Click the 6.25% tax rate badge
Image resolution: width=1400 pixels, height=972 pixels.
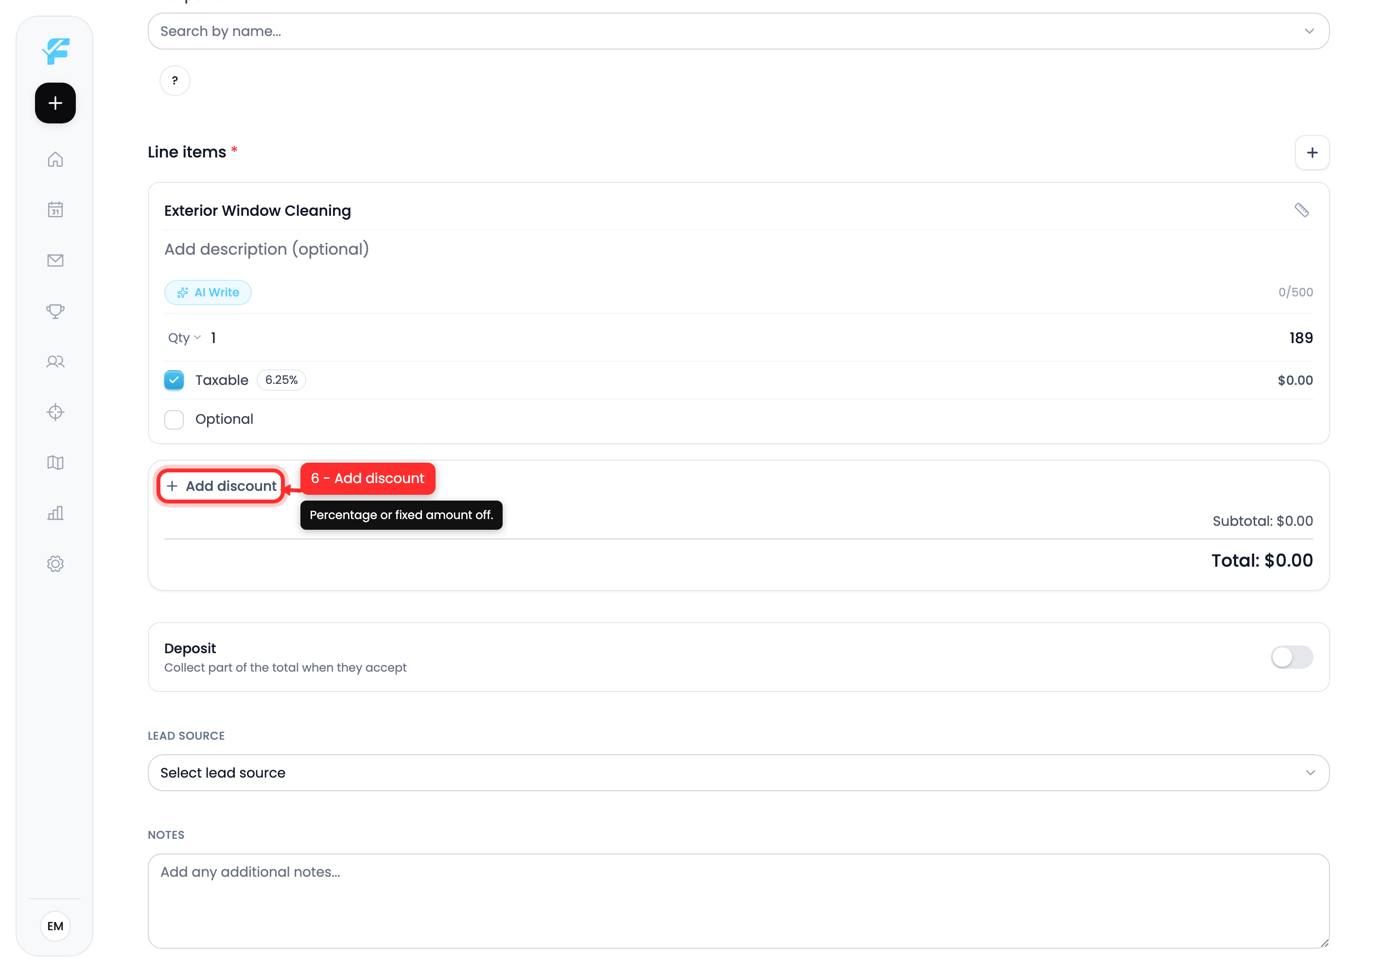tap(281, 380)
